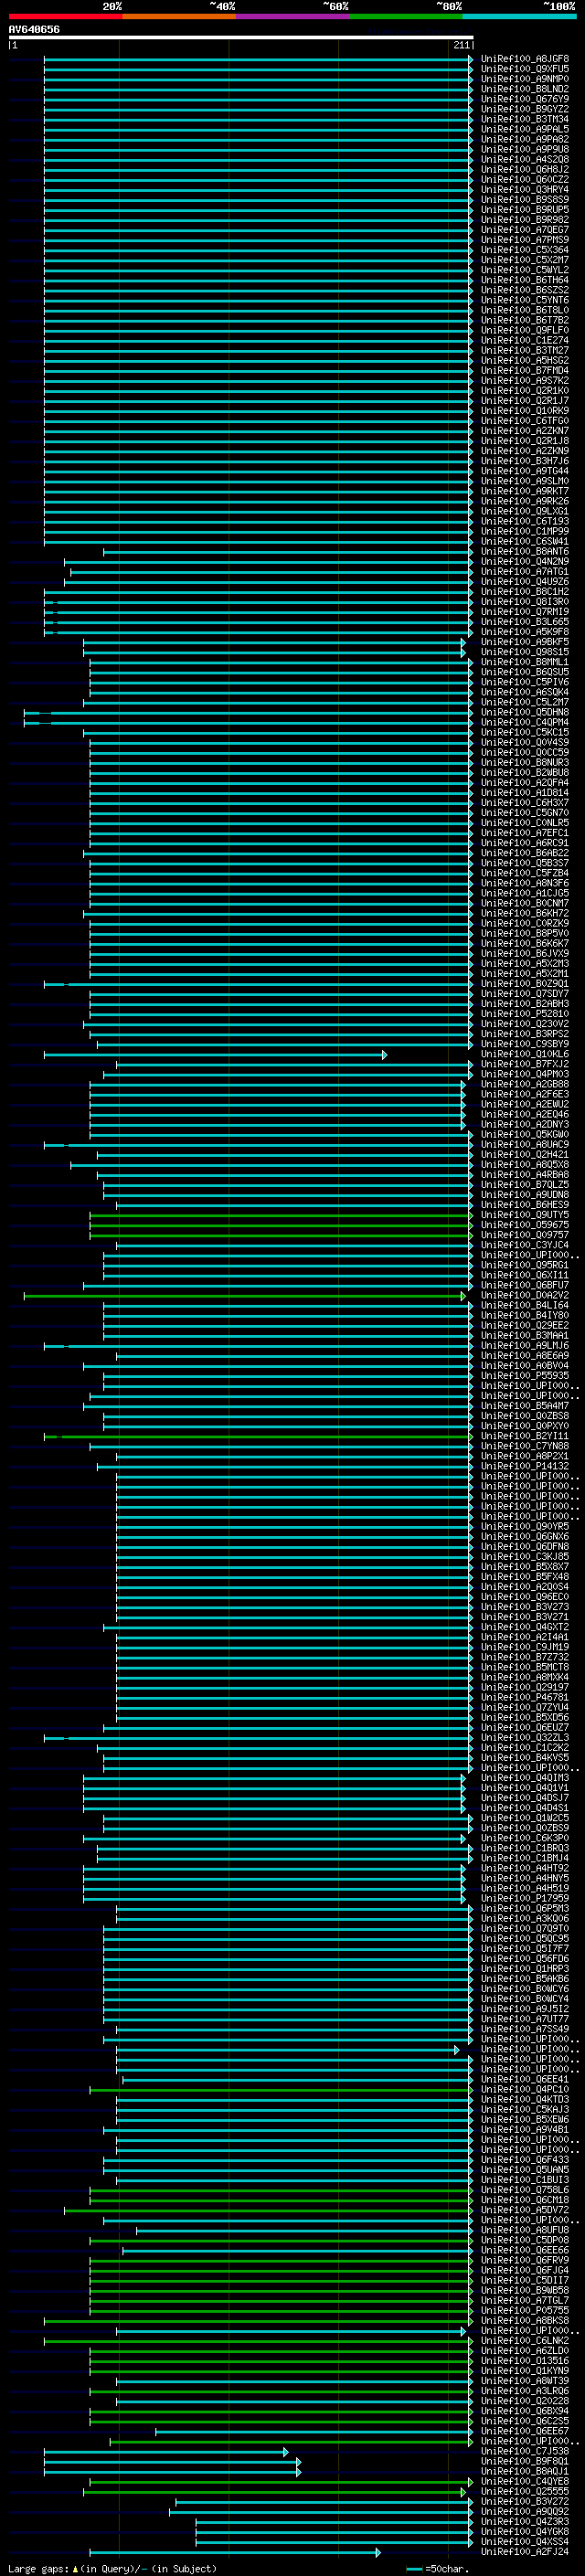Click the end position label 211
The image size is (585, 2576).
(x=461, y=45)
